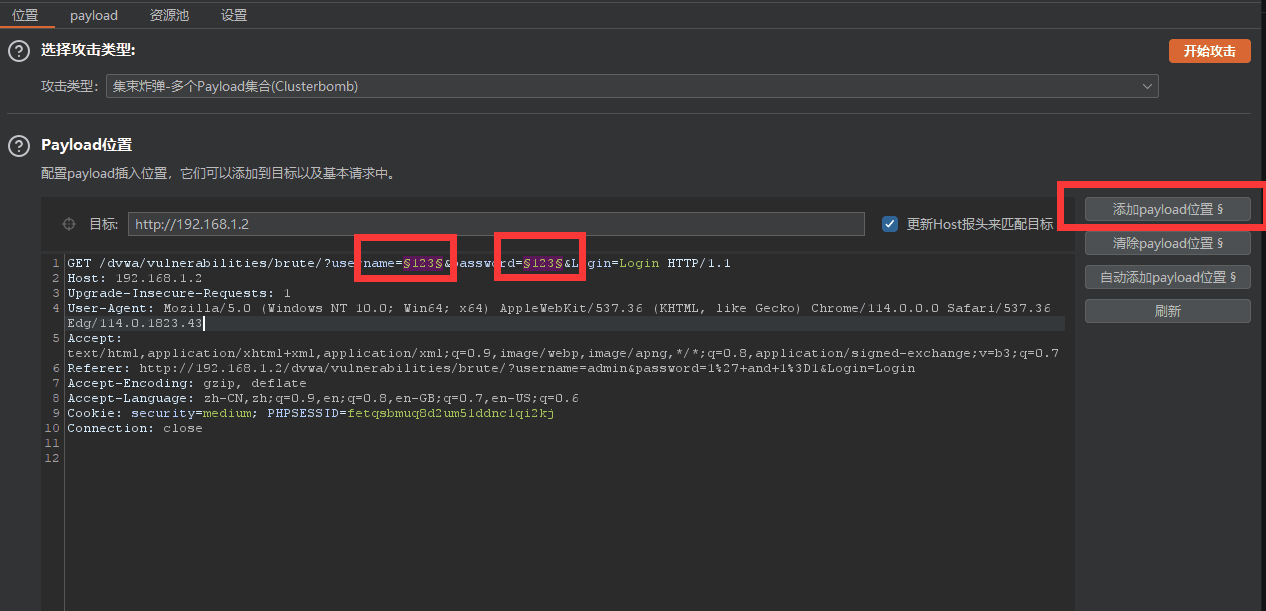Image resolution: width=1266 pixels, height=611 pixels.
Task: Switch to the 资源池 tab
Action: [x=169, y=15]
